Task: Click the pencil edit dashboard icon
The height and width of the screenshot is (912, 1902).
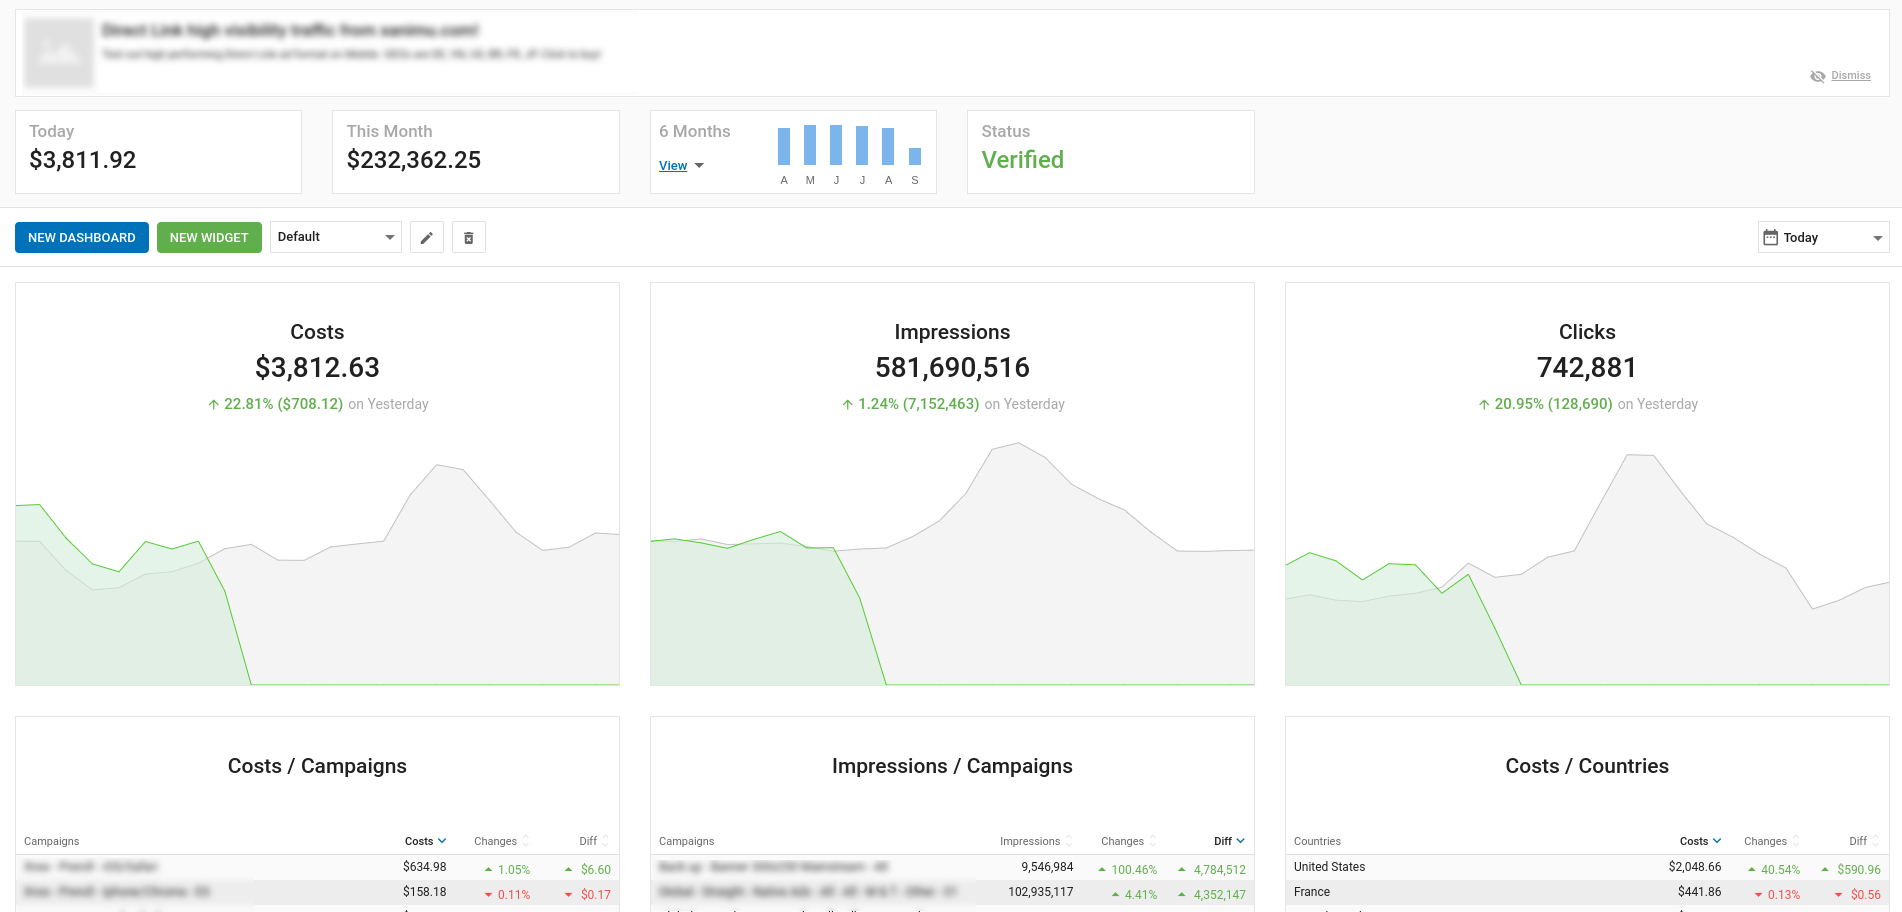Action: coord(426,238)
